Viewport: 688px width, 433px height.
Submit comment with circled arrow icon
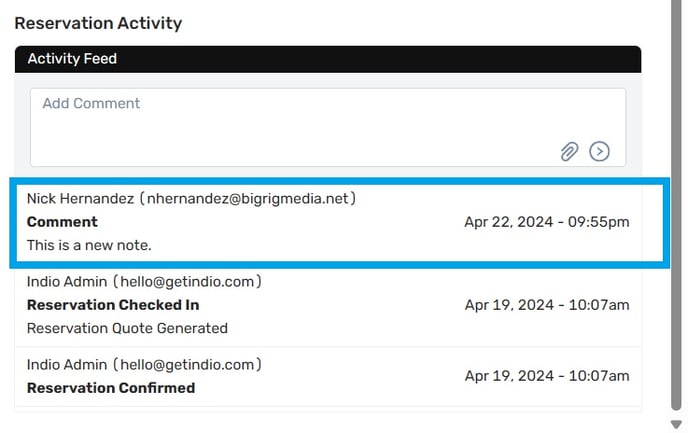[x=599, y=152]
